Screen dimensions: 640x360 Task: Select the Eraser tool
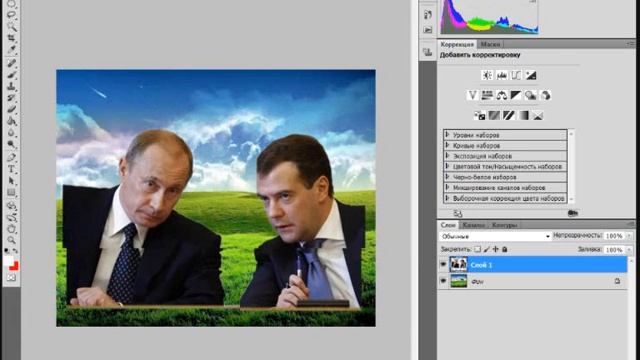[12, 109]
